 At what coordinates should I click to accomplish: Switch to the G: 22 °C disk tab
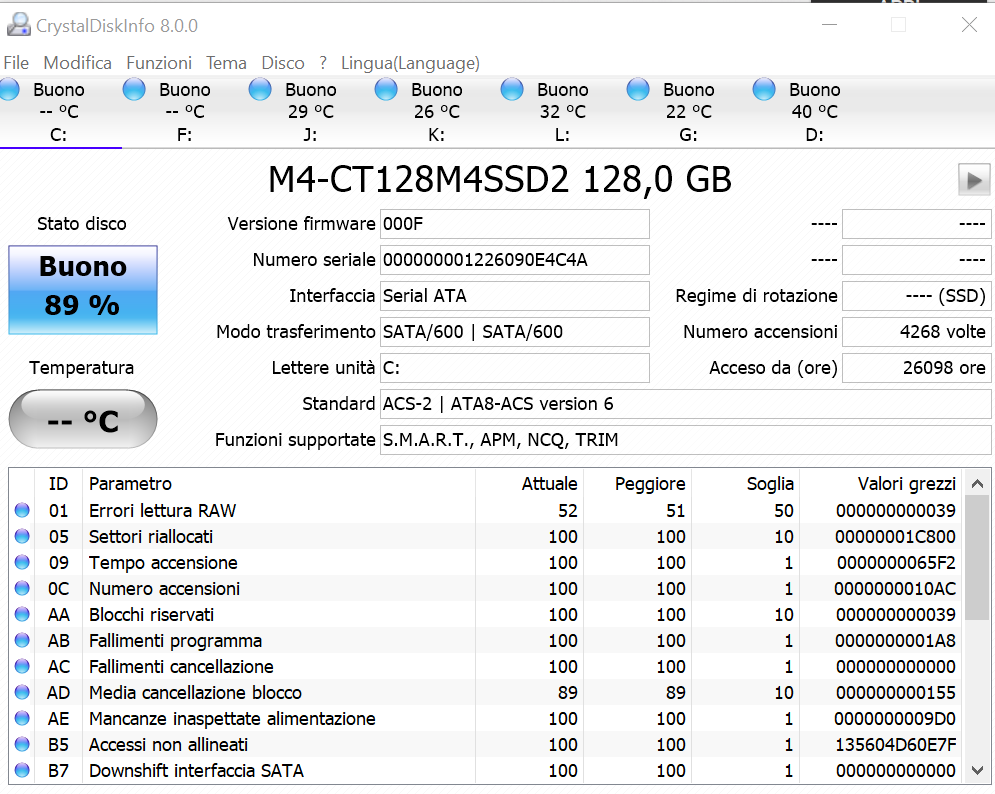[x=689, y=112]
